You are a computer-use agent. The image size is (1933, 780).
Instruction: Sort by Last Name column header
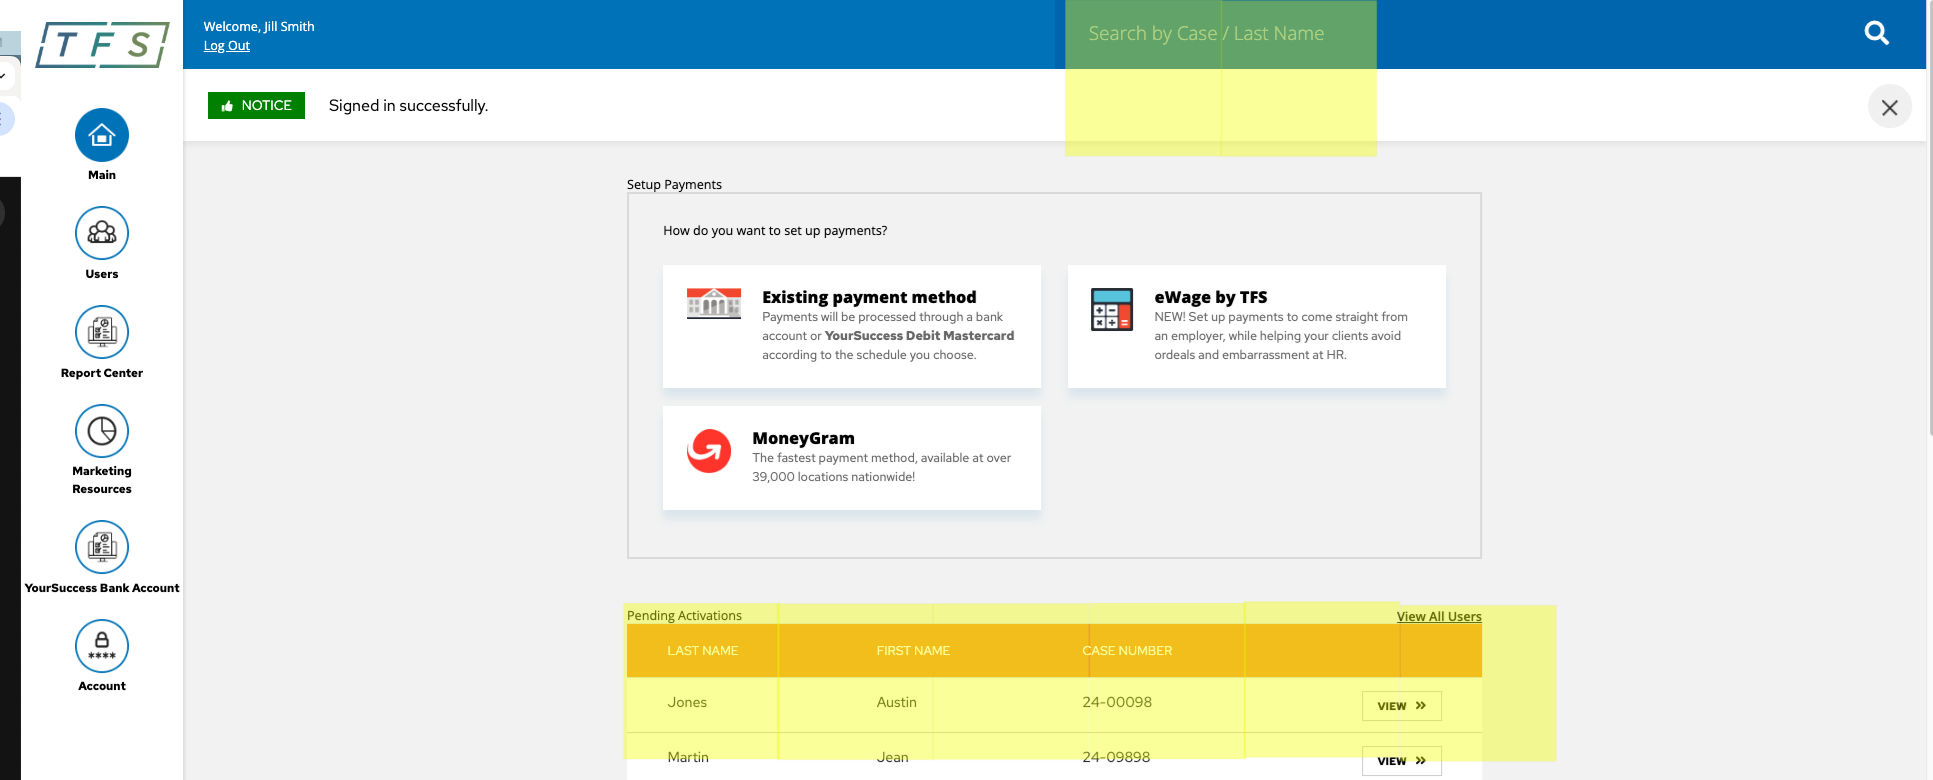(702, 651)
